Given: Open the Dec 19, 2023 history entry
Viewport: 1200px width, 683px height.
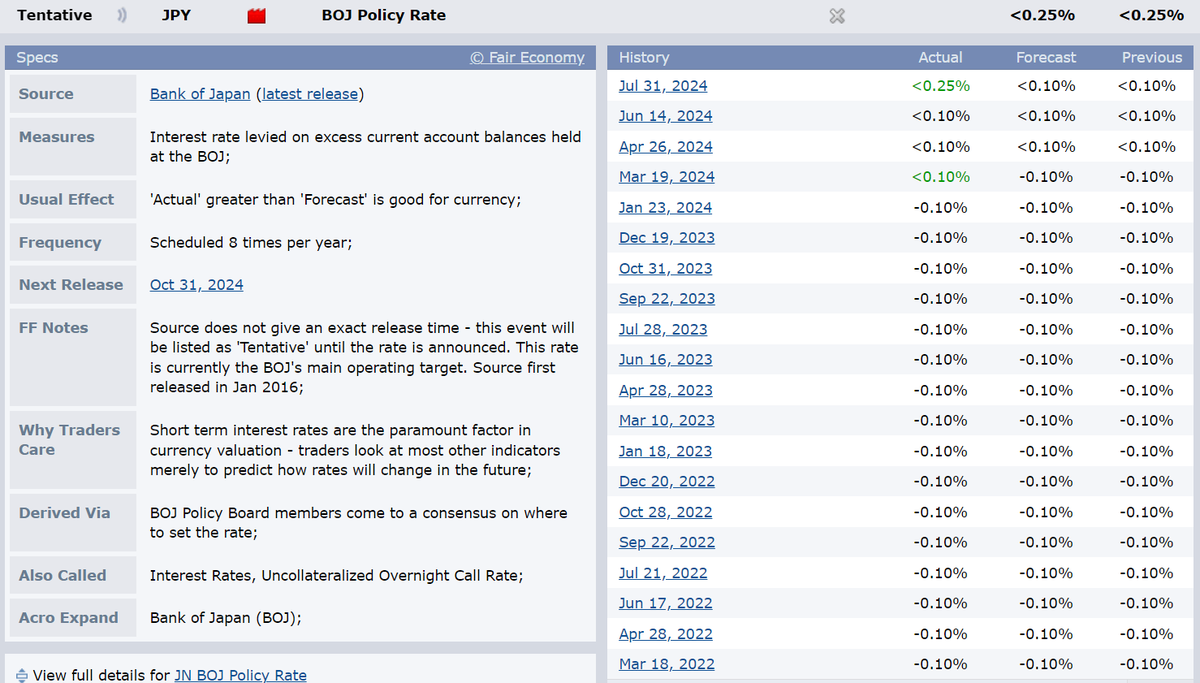Looking at the screenshot, I should (667, 238).
